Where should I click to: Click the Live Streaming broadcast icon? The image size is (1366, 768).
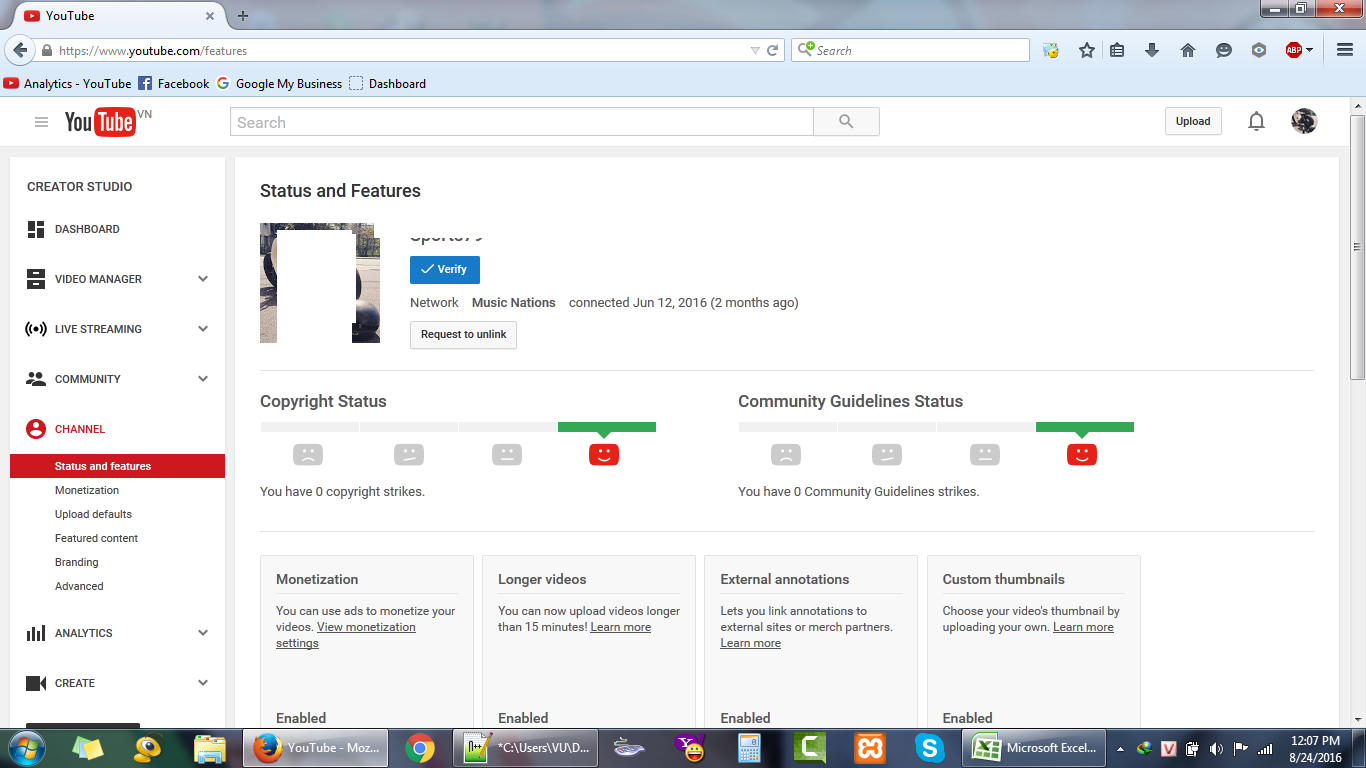36,329
